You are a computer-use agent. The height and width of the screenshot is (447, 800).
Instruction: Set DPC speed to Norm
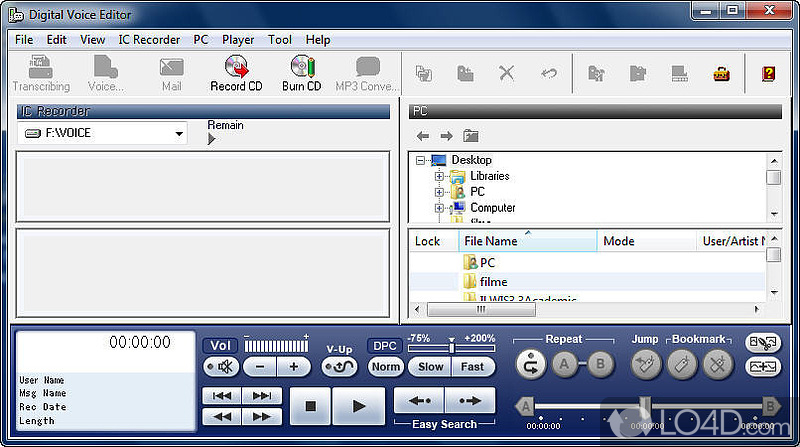click(386, 366)
